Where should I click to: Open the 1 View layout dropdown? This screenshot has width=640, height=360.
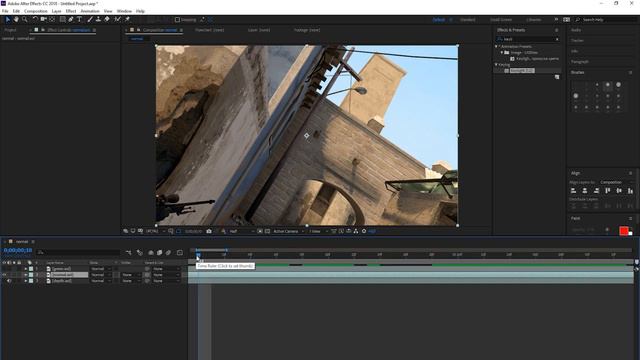[x=318, y=231]
